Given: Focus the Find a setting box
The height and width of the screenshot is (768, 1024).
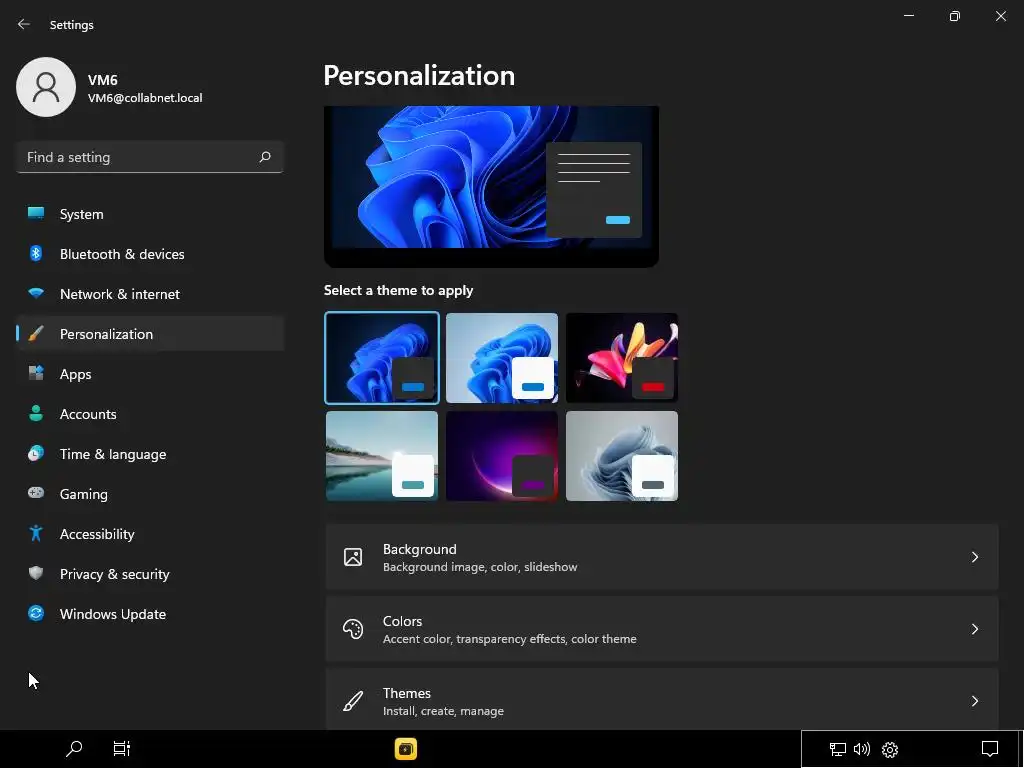Looking at the screenshot, I should pos(150,157).
